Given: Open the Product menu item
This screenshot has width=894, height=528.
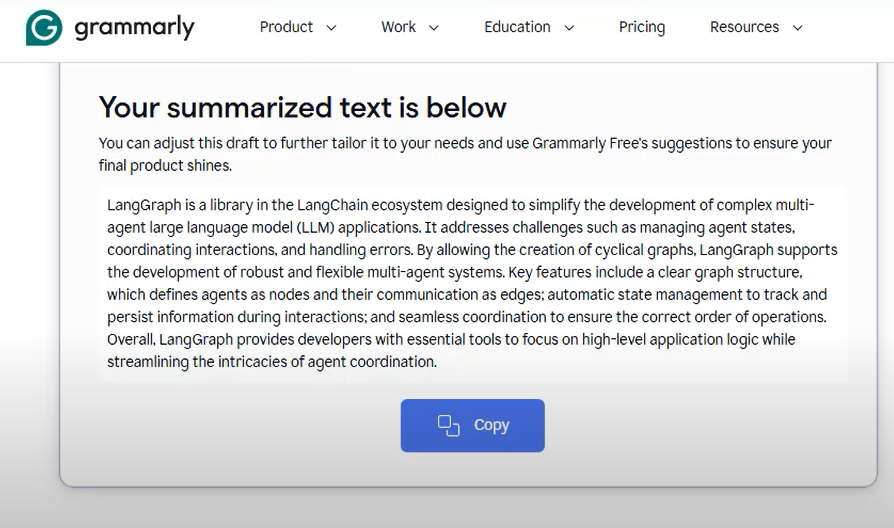Looking at the screenshot, I should 286,27.
